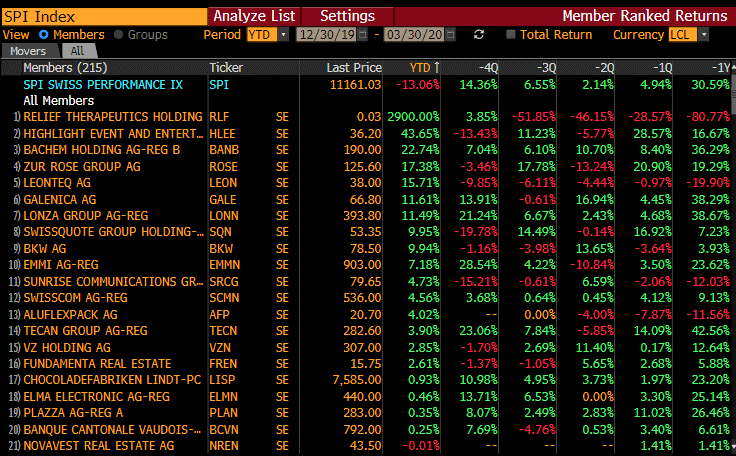The height and width of the screenshot is (456, 736).
Task: Open the Settings menu
Action: (x=347, y=16)
